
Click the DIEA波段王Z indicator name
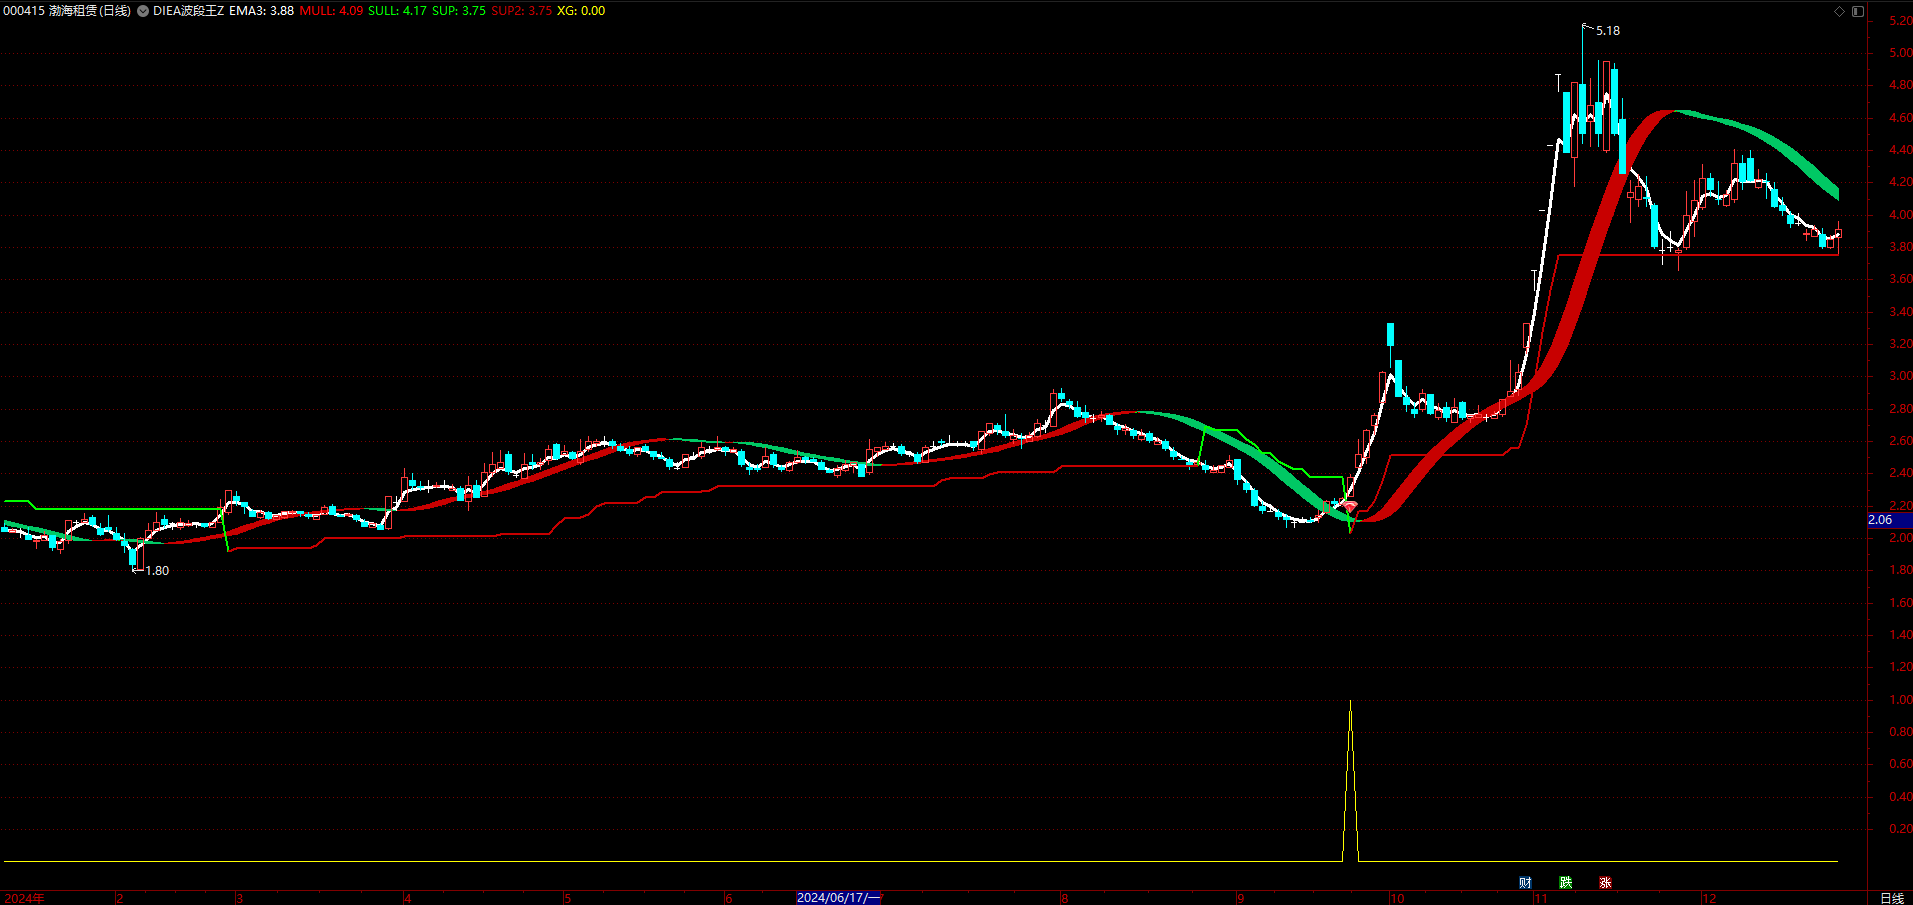point(189,11)
